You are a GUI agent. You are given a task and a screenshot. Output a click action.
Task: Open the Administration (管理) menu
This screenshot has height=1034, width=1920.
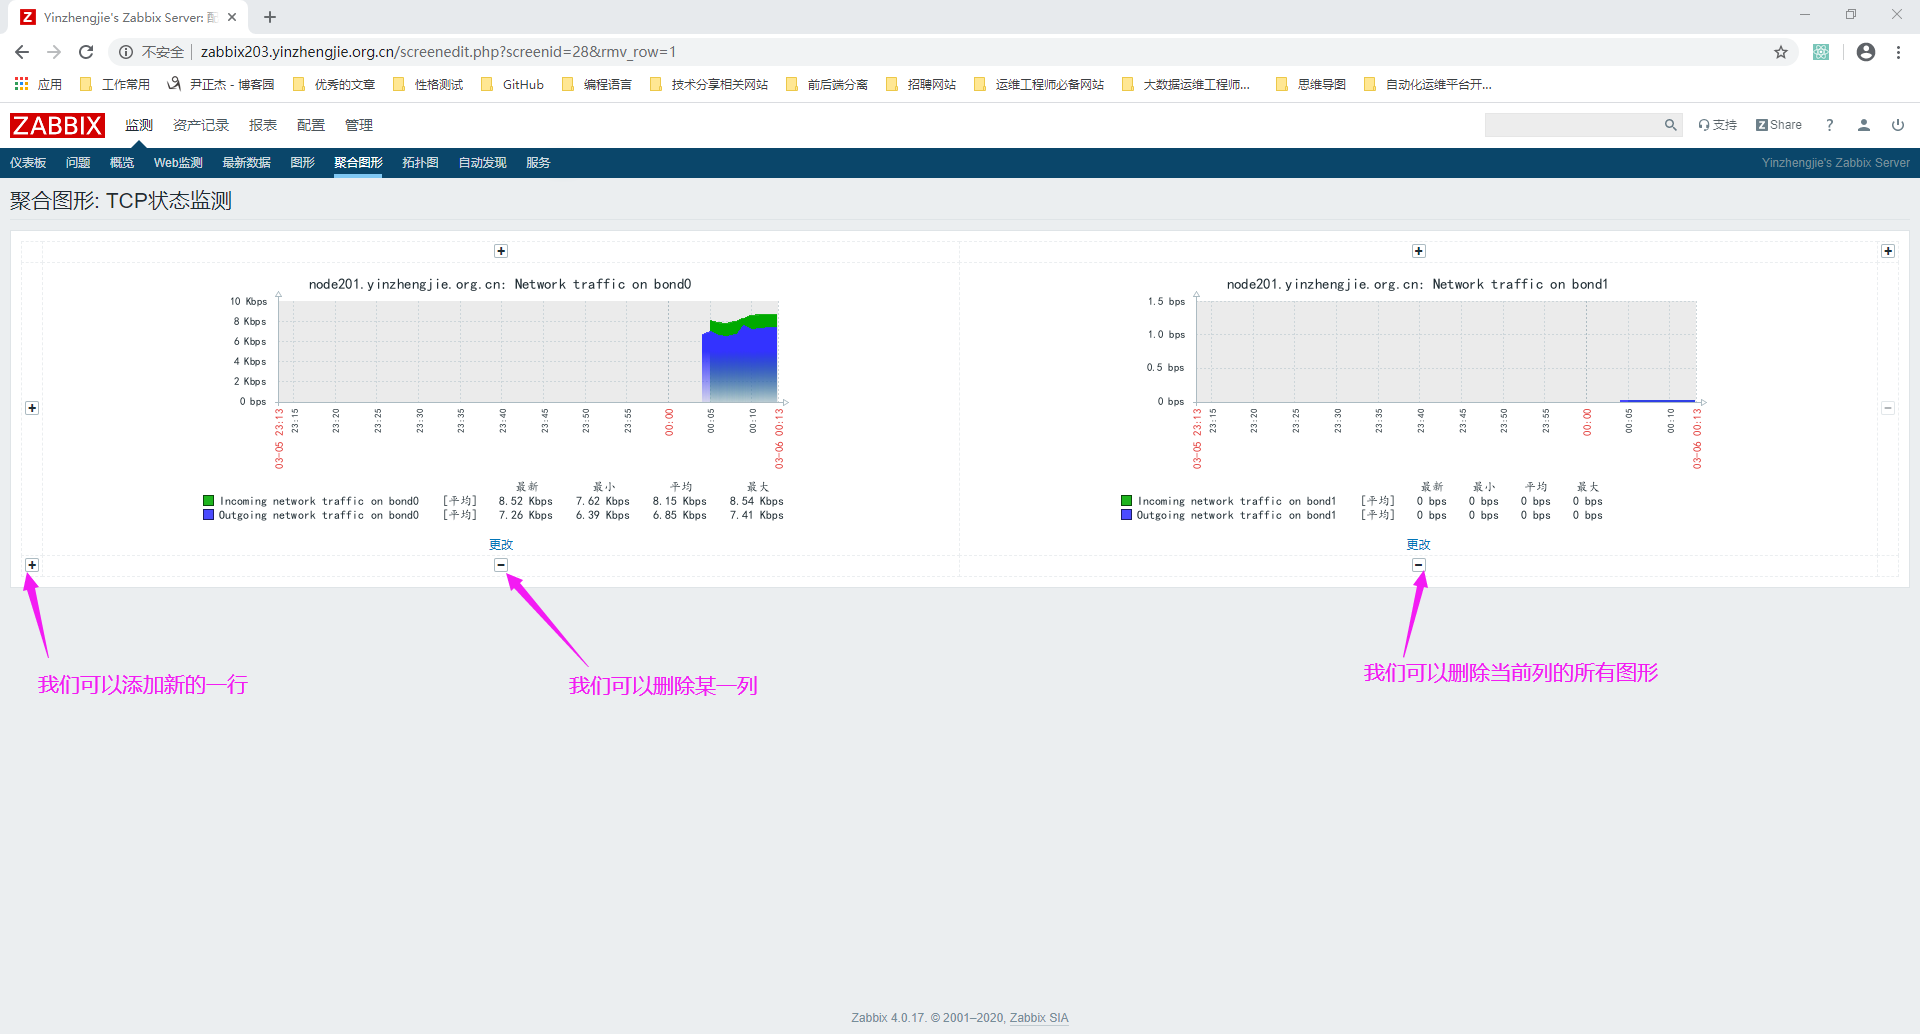(359, 125)
